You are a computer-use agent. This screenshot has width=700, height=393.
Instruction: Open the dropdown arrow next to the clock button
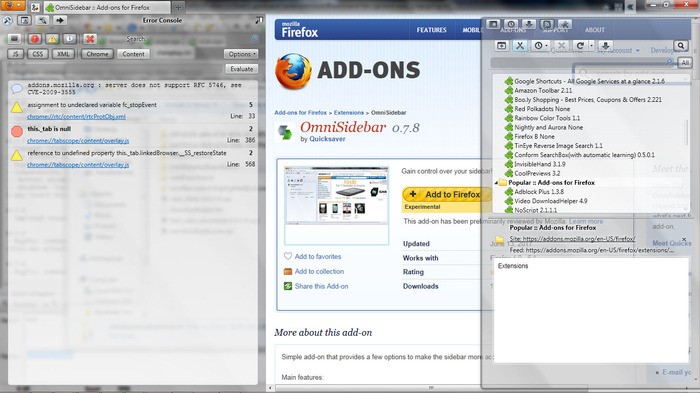547,46
